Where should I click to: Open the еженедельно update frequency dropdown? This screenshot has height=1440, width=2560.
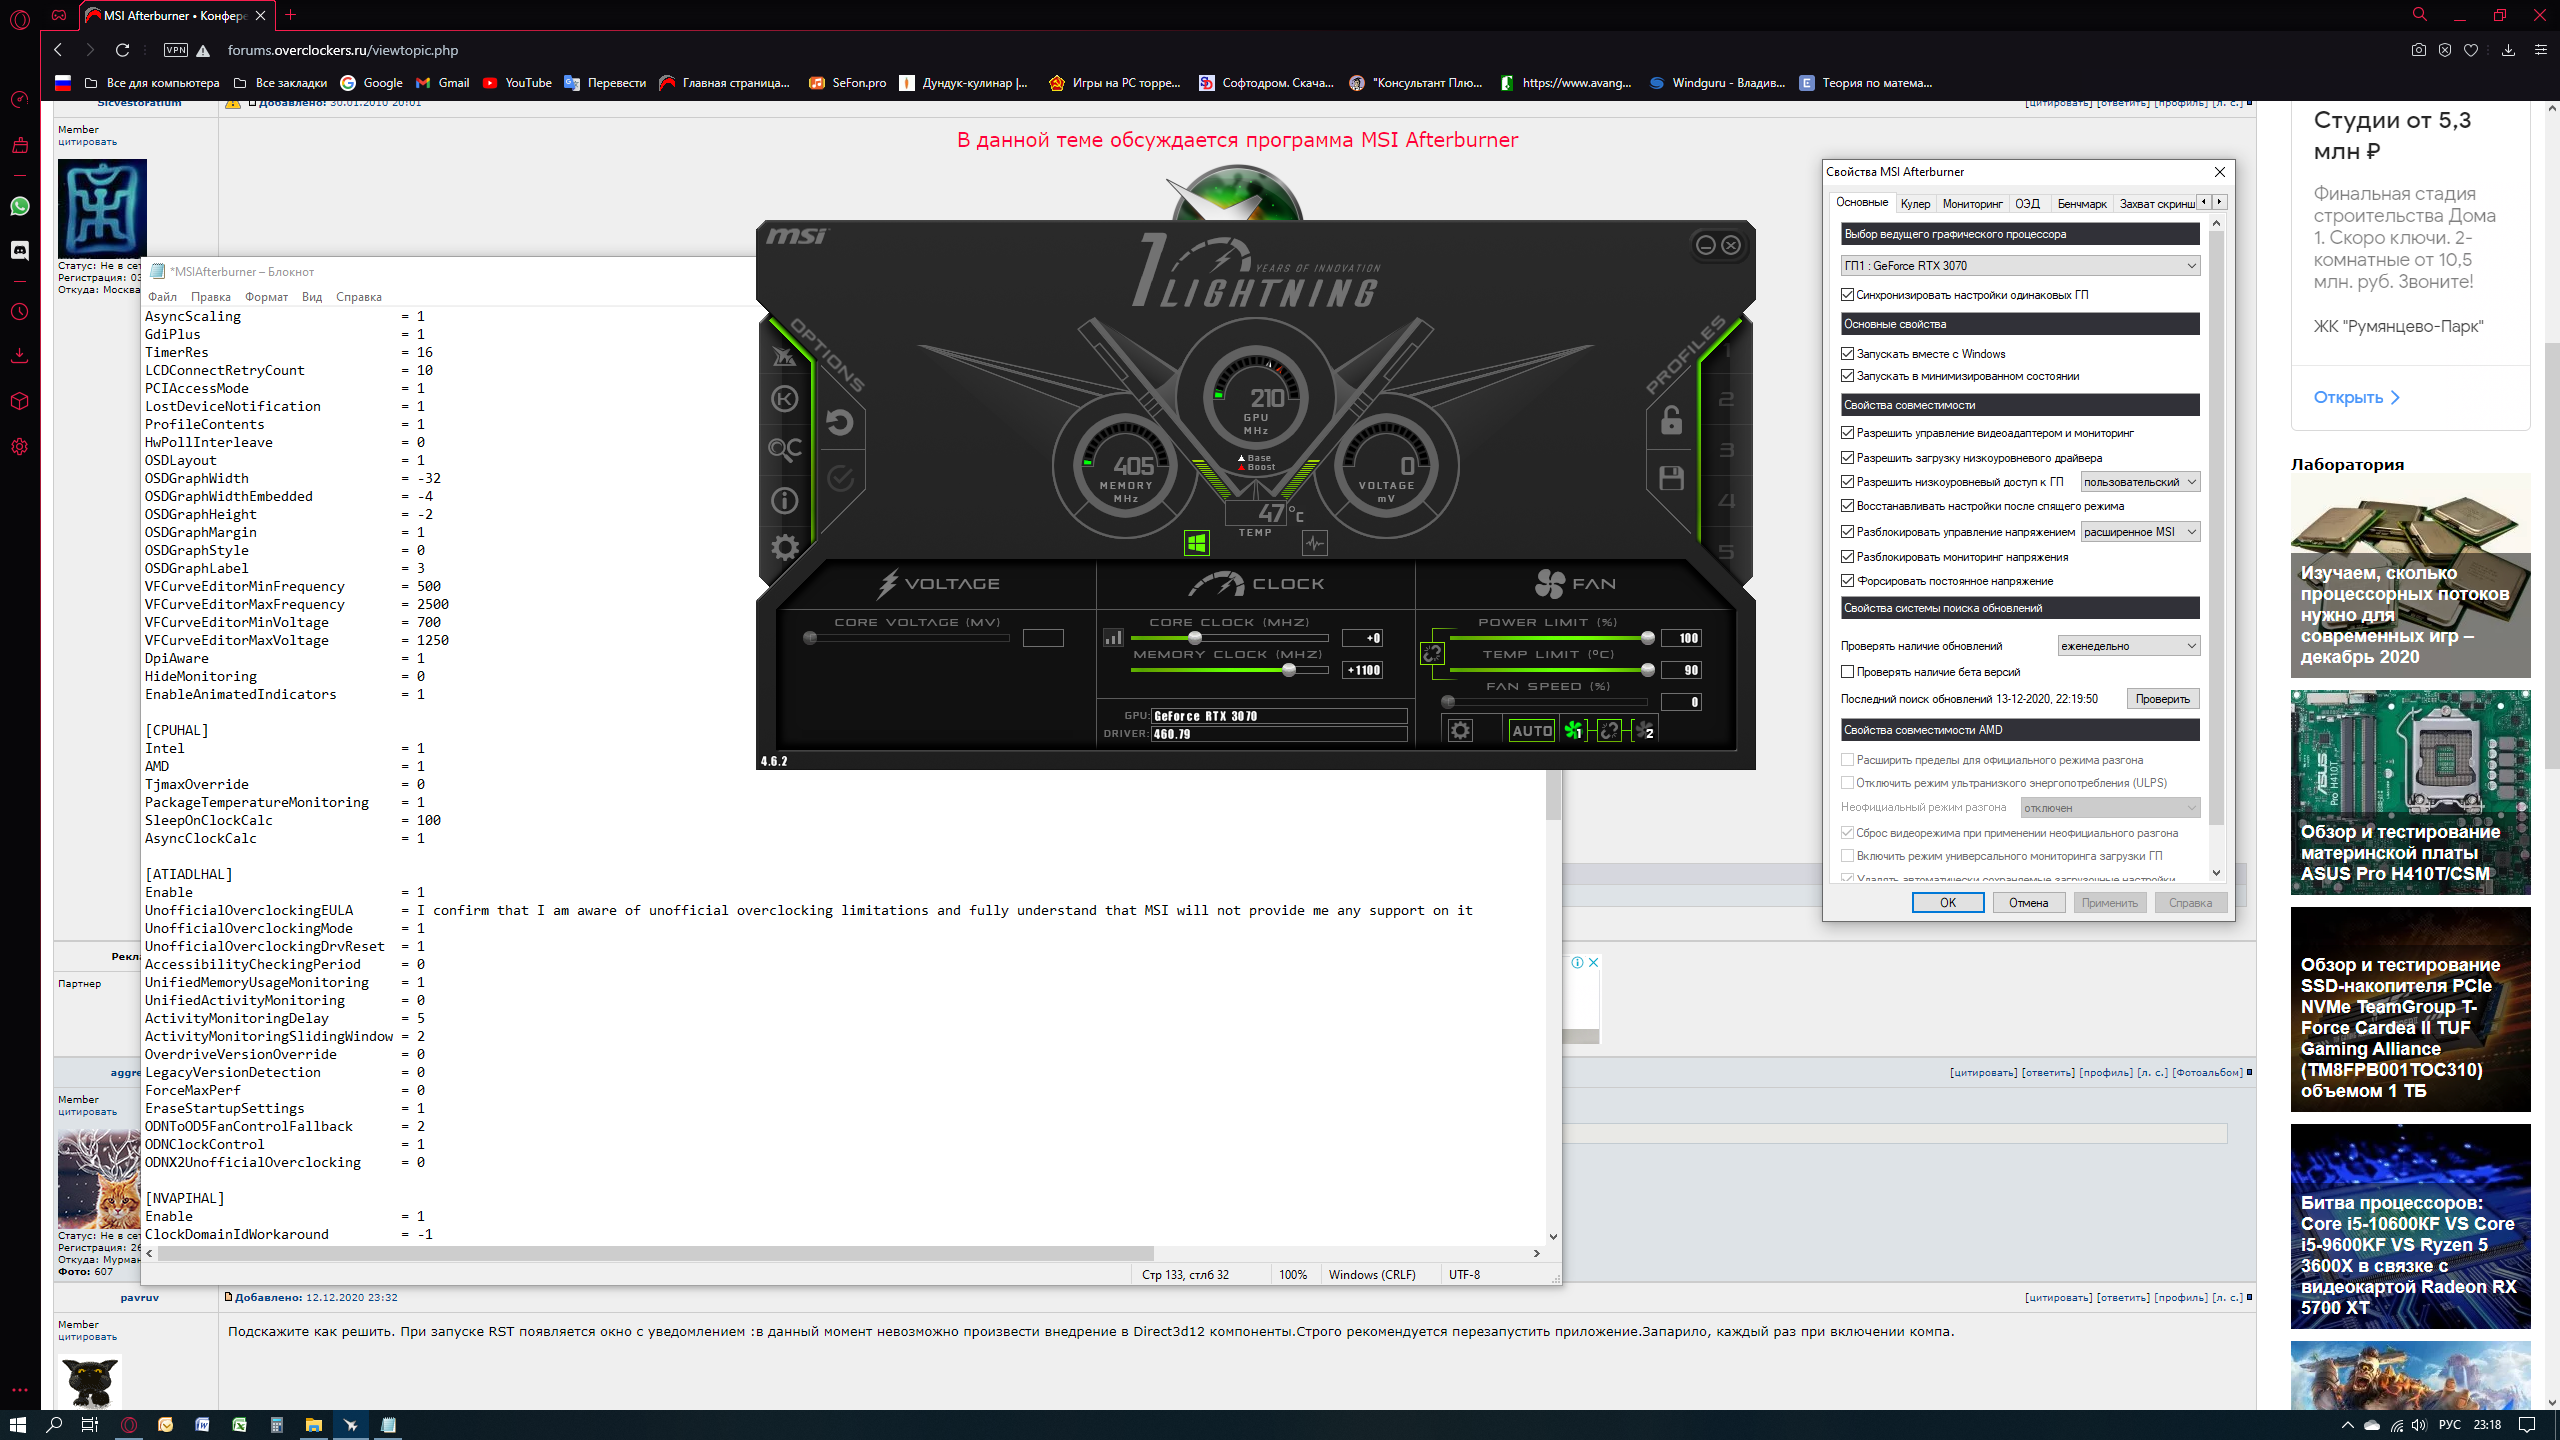click(2128, 646)
